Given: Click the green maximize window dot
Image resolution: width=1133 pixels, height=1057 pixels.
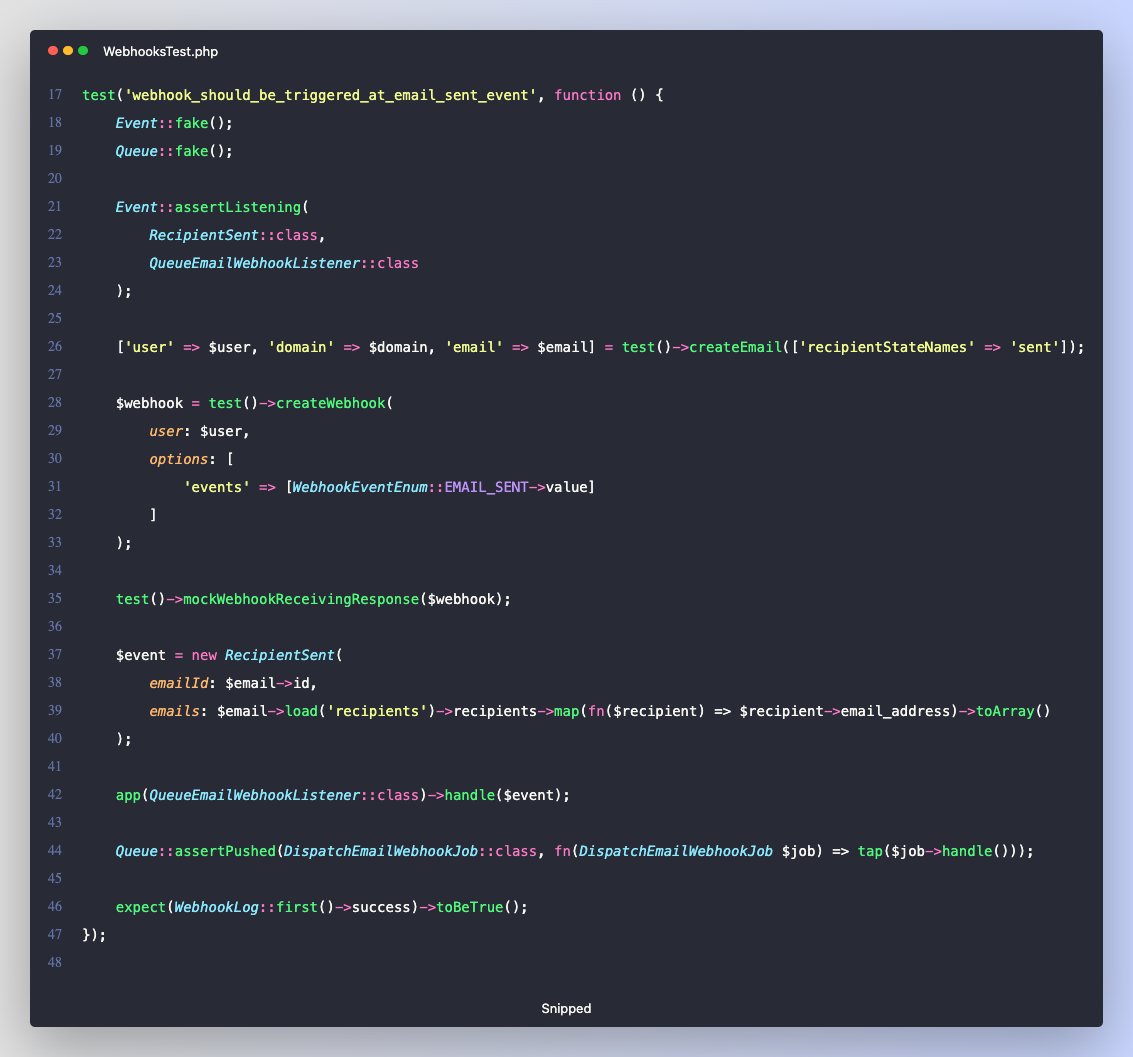Looking at the screenshot, I should click(x=83, y=51).
